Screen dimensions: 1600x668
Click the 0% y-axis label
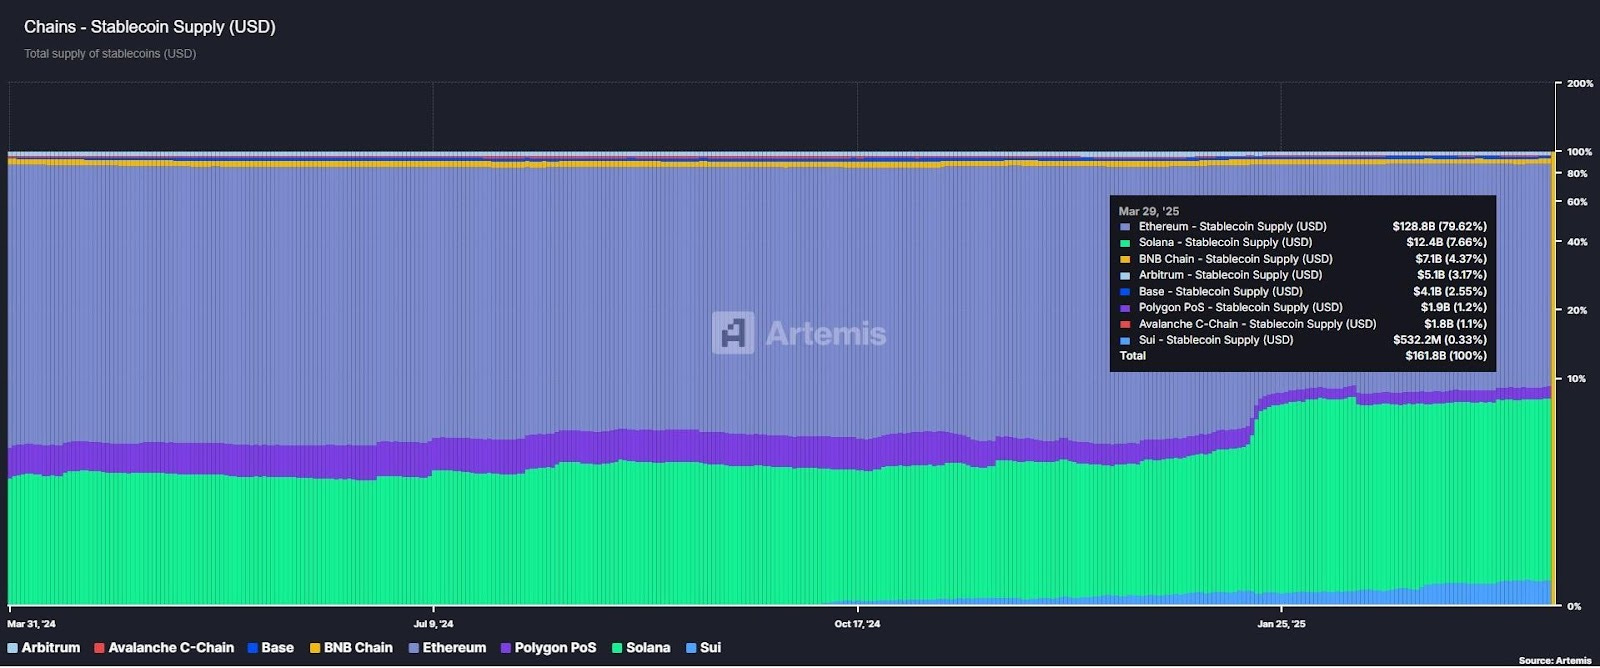(x=1574, y=606)
